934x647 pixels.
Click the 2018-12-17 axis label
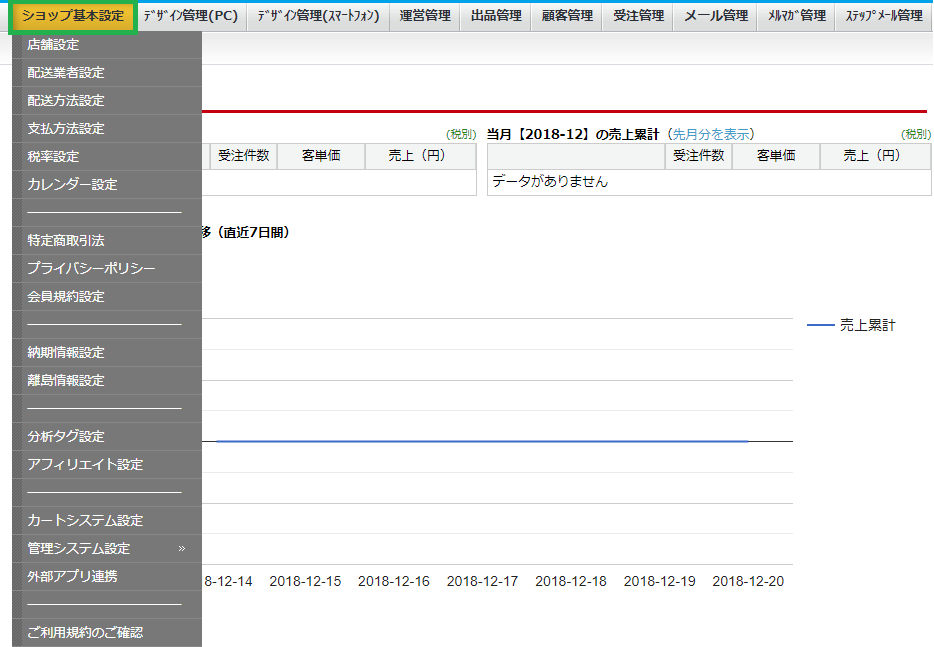click(482, 581)
